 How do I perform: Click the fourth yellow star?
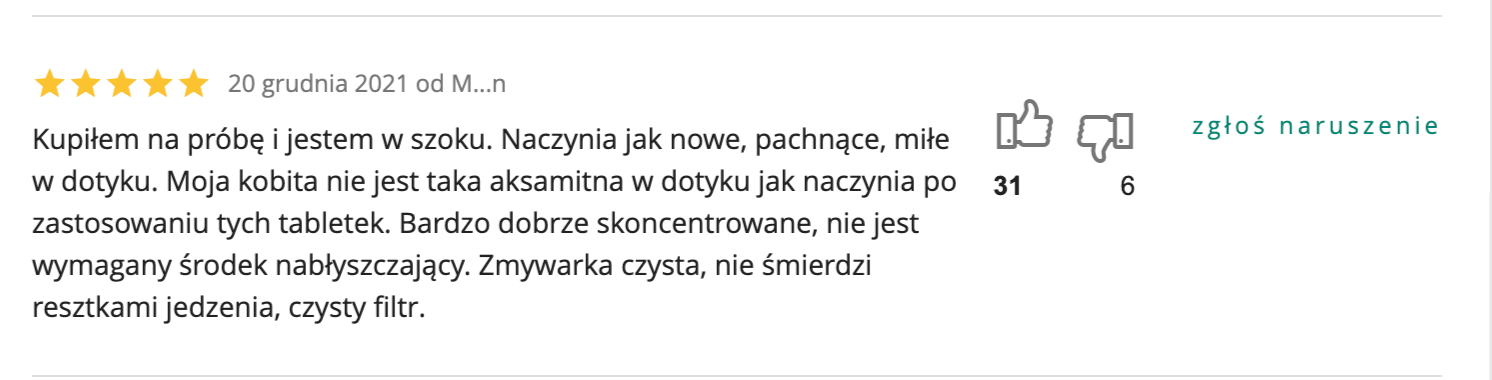(158, 83)
